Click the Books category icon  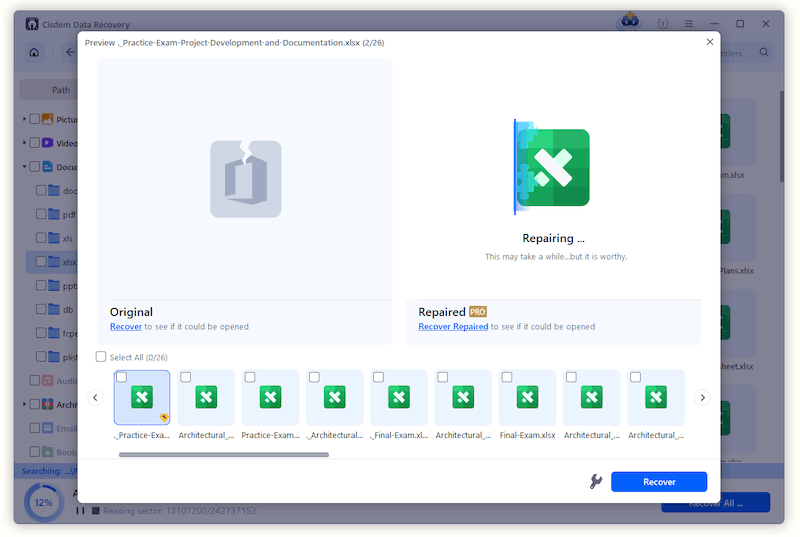pos(47,452)
